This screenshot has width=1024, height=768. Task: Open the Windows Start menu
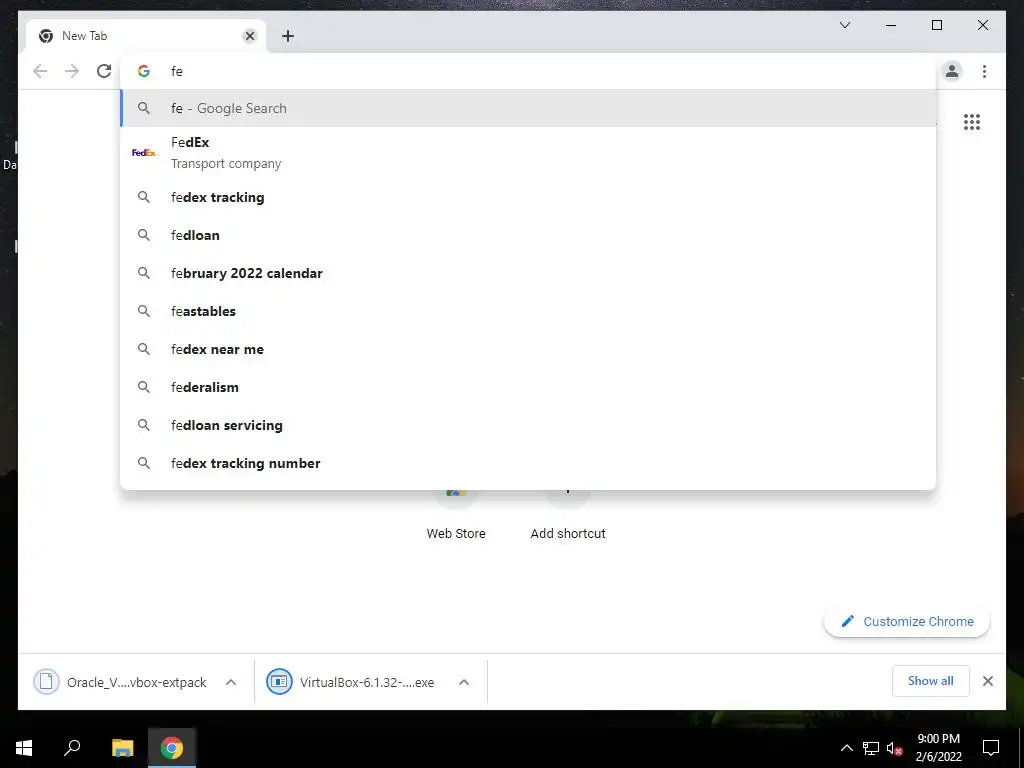click(x=24, y=748)
